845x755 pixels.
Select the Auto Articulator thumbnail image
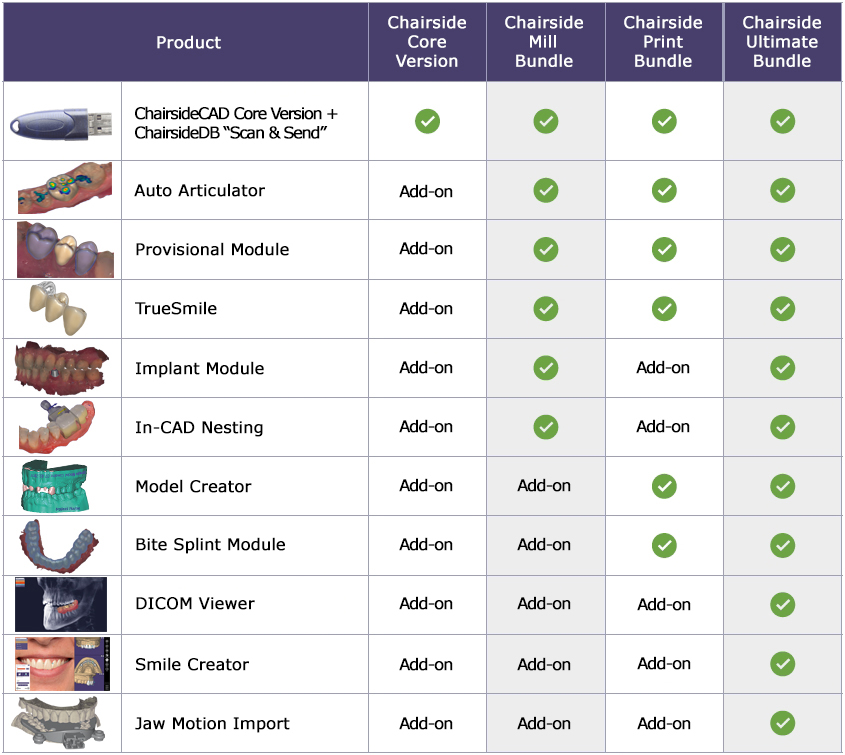65,189
